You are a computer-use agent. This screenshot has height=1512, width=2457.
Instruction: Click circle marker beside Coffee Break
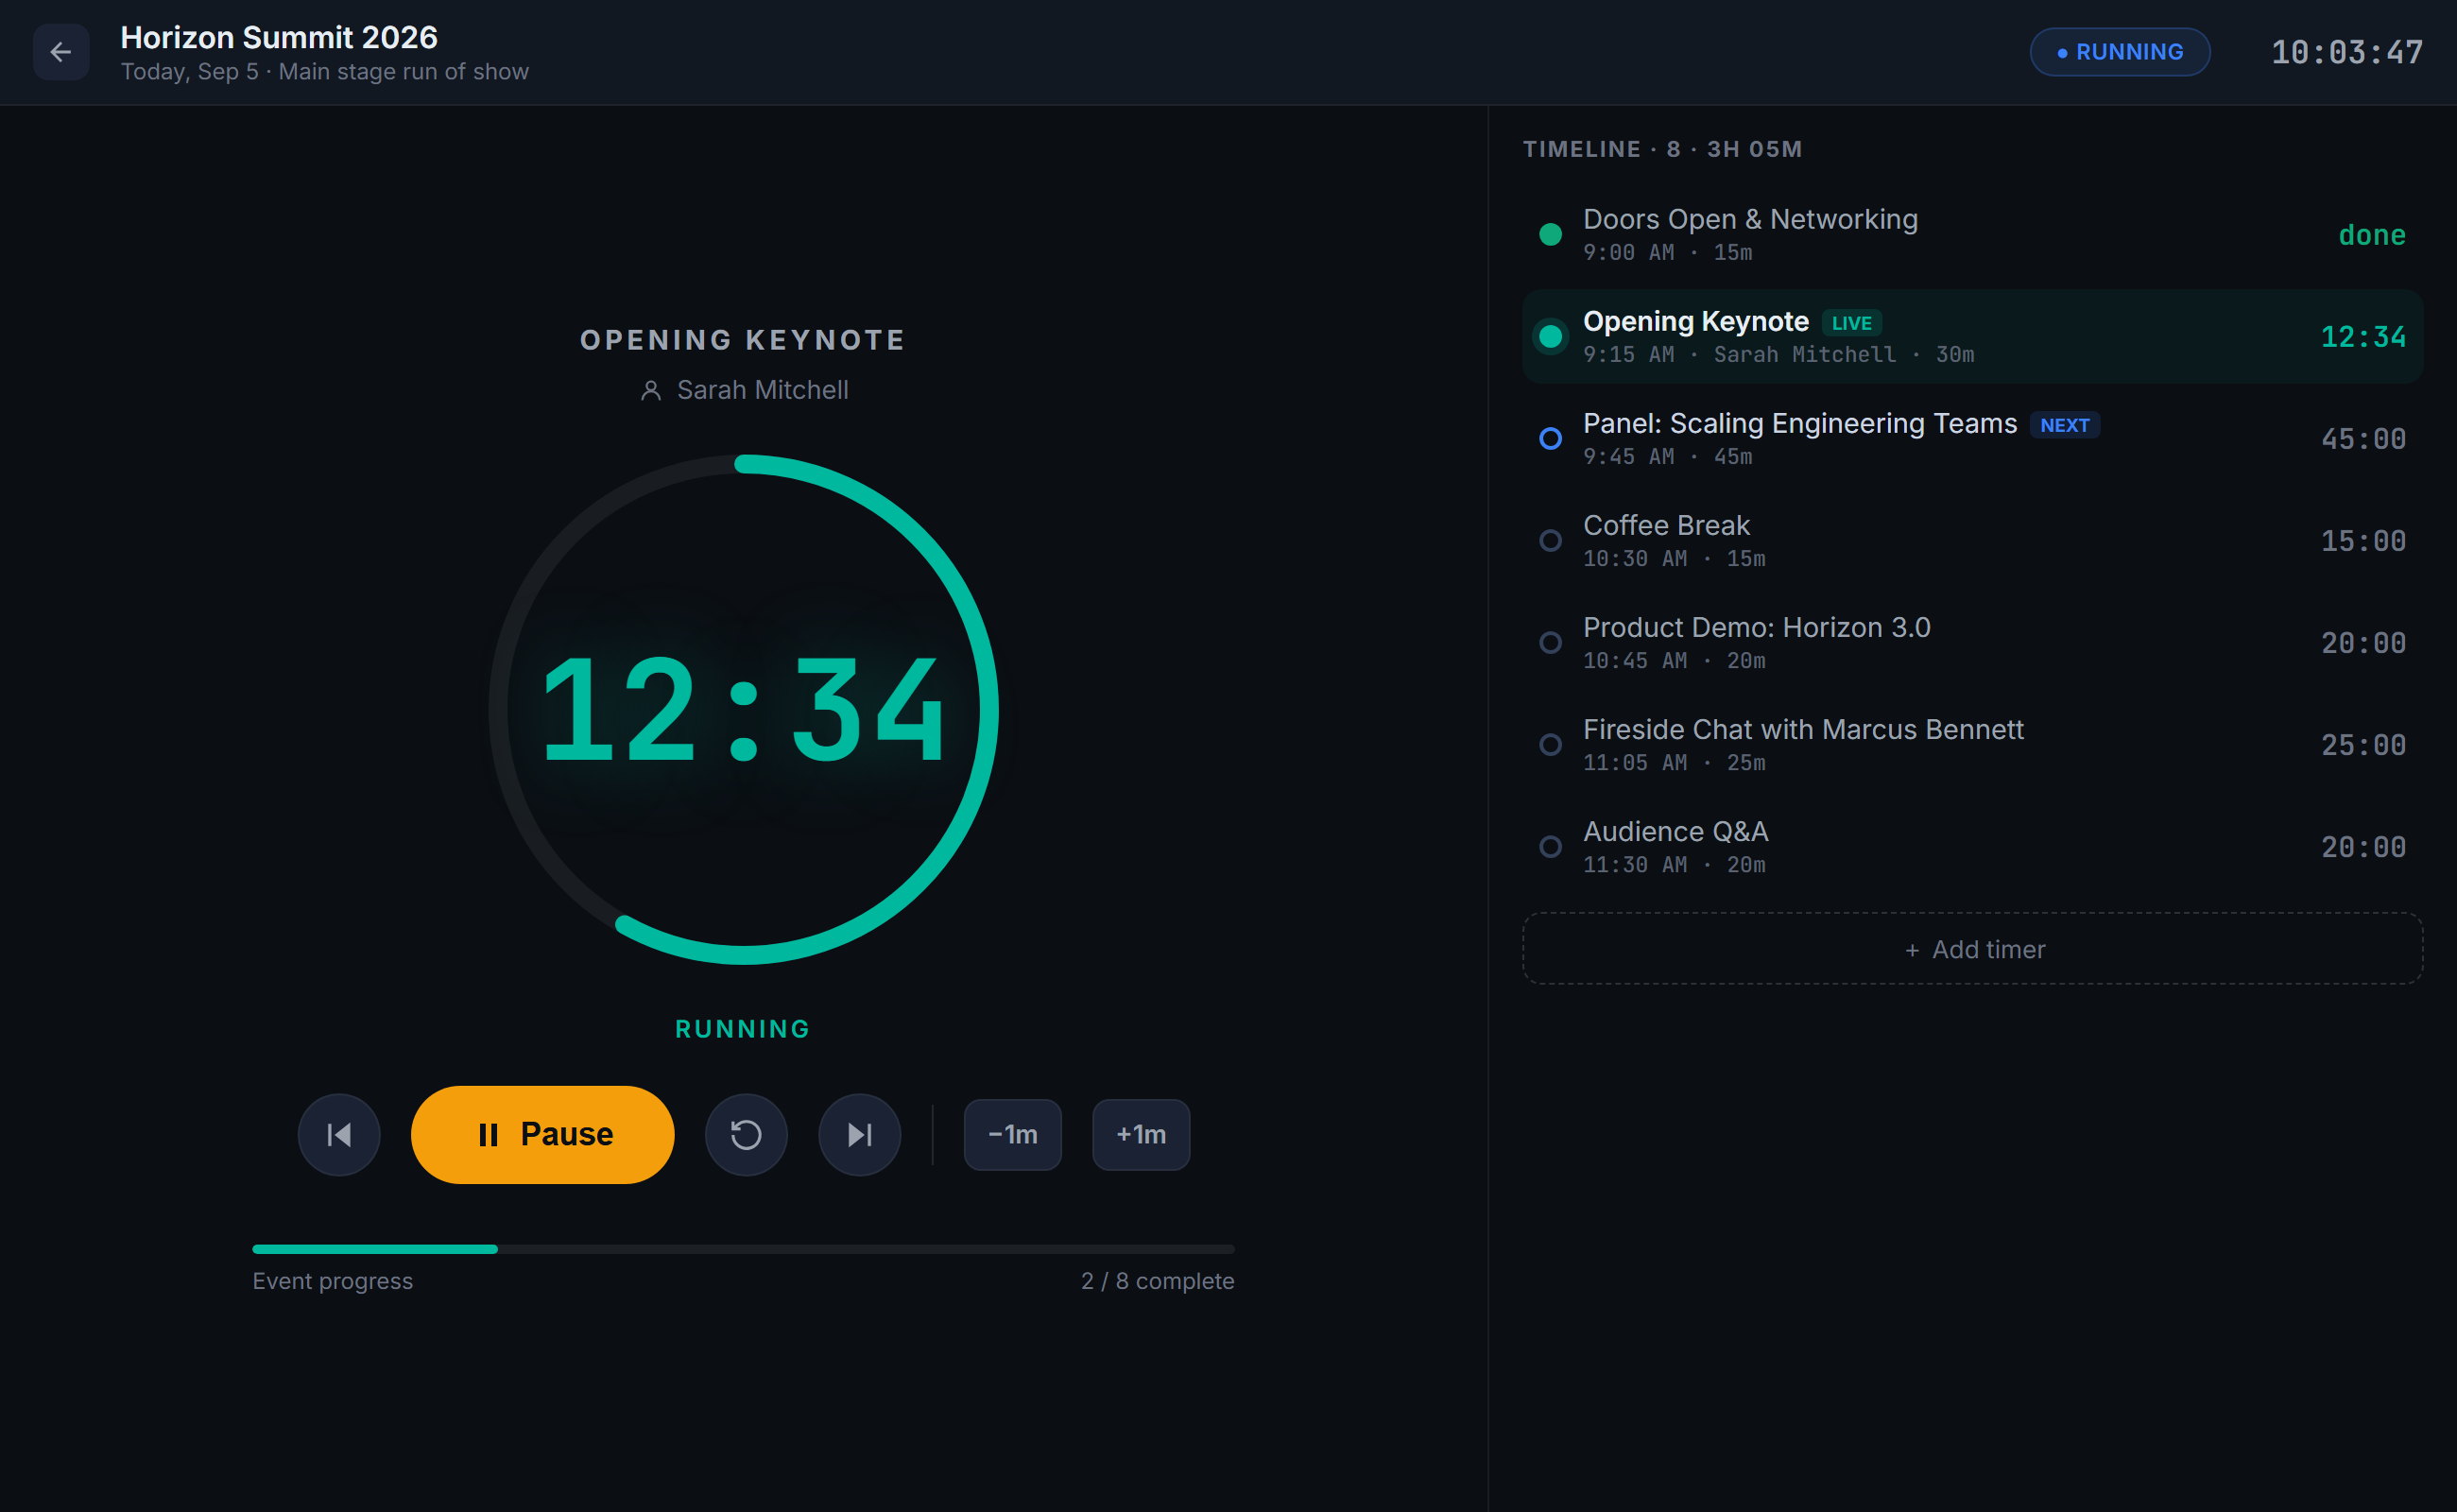coord(1550,541)
